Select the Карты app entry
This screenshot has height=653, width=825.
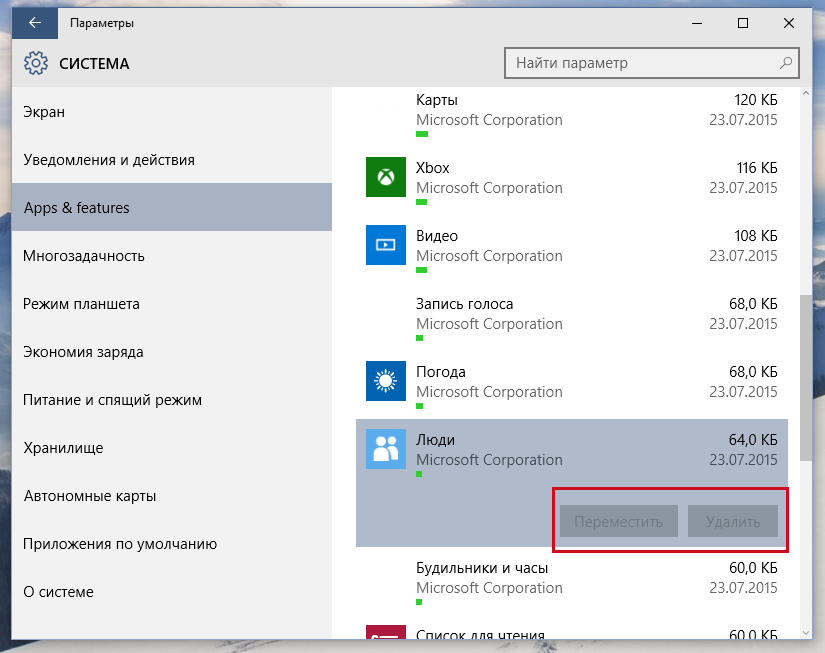point(572,113)
